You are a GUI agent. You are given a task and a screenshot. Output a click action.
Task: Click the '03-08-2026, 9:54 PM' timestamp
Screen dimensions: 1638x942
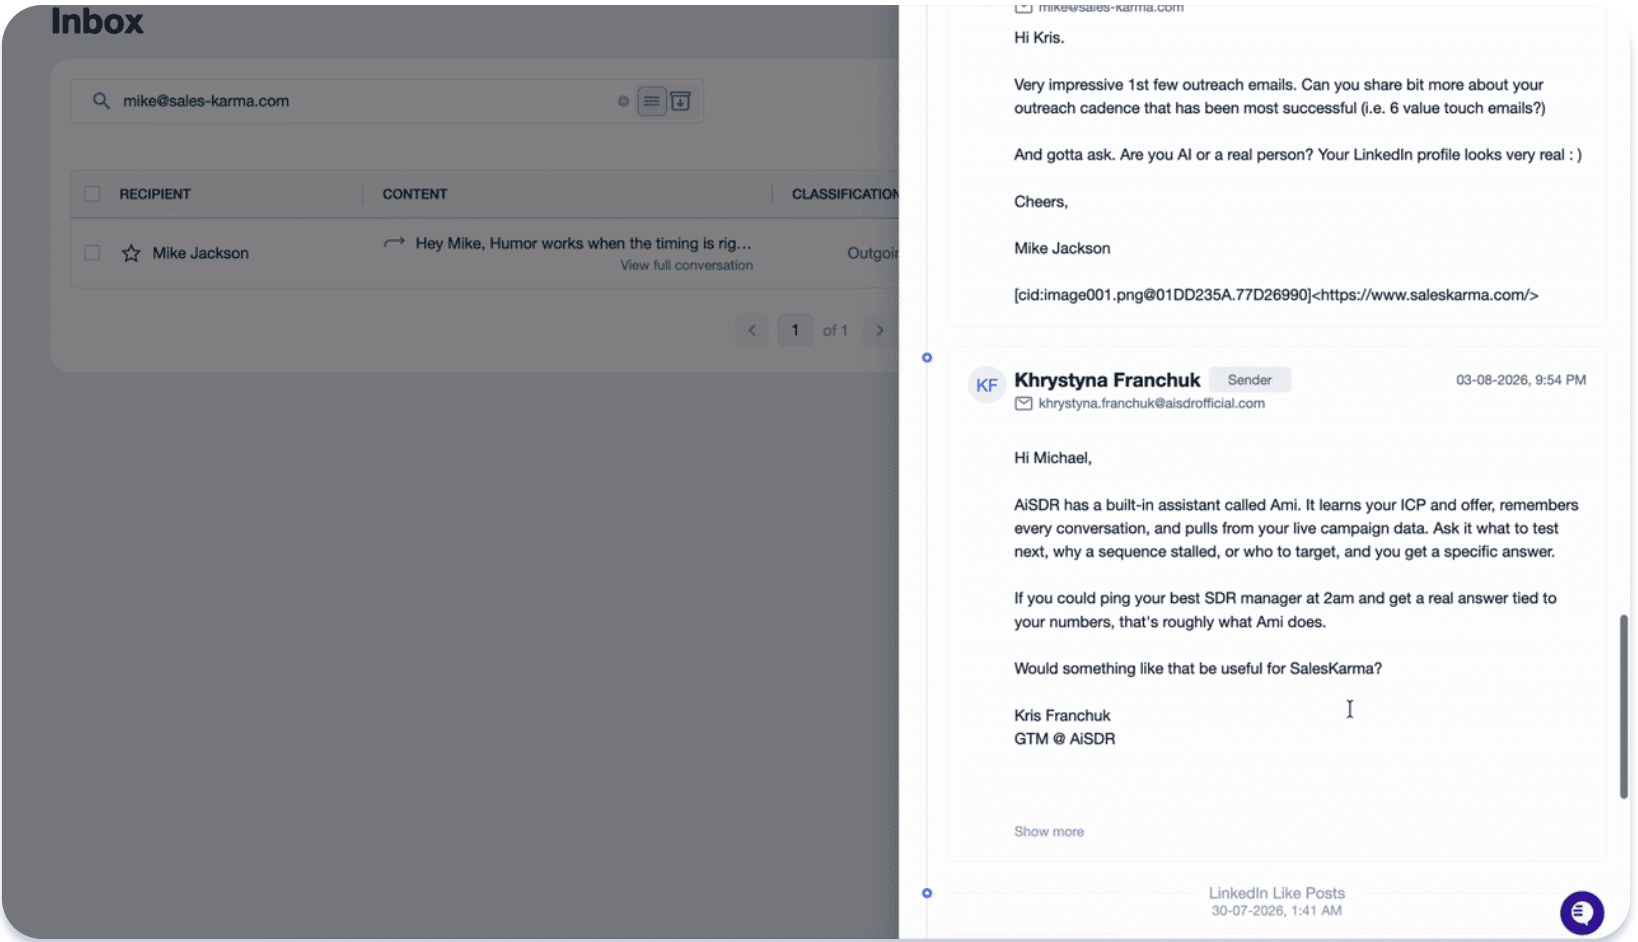coord(1520,380)
